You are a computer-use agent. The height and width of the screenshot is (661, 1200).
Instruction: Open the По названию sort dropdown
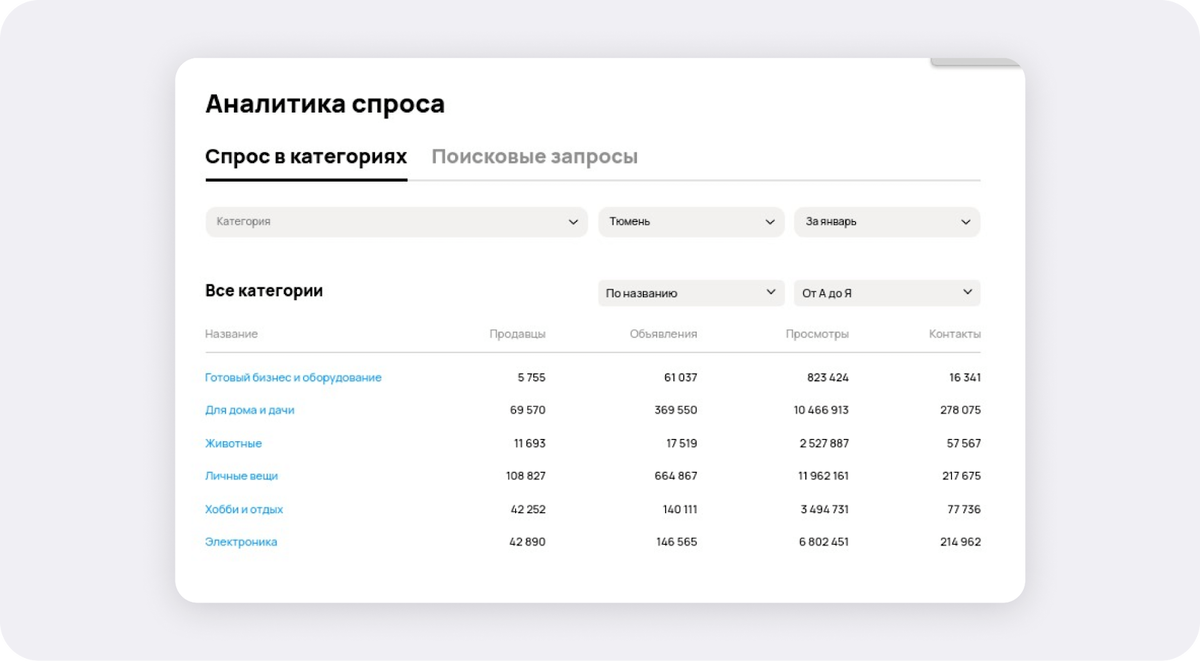691,293
